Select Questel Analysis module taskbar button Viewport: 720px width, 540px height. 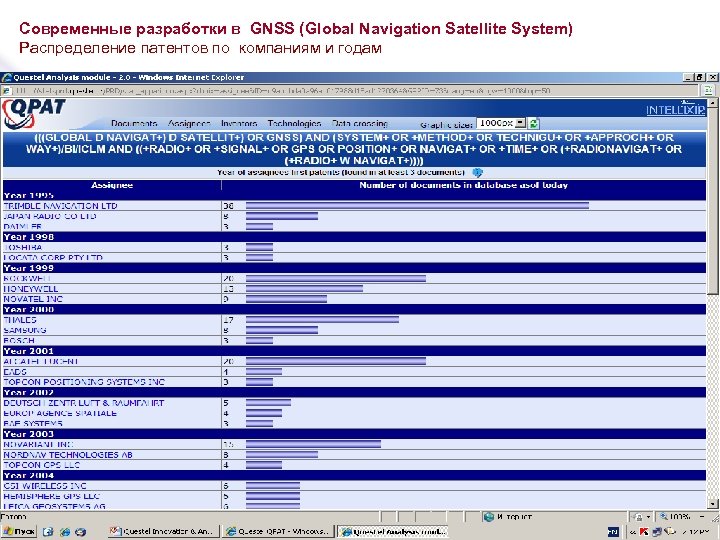click(x=393, y=532)
